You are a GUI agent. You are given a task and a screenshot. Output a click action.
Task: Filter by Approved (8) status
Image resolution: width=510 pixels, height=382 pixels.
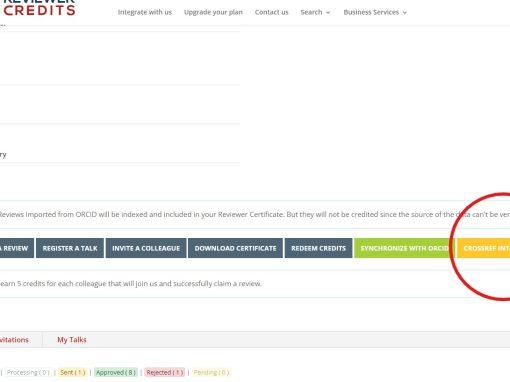pyautogui.click(x=116, y=372)
